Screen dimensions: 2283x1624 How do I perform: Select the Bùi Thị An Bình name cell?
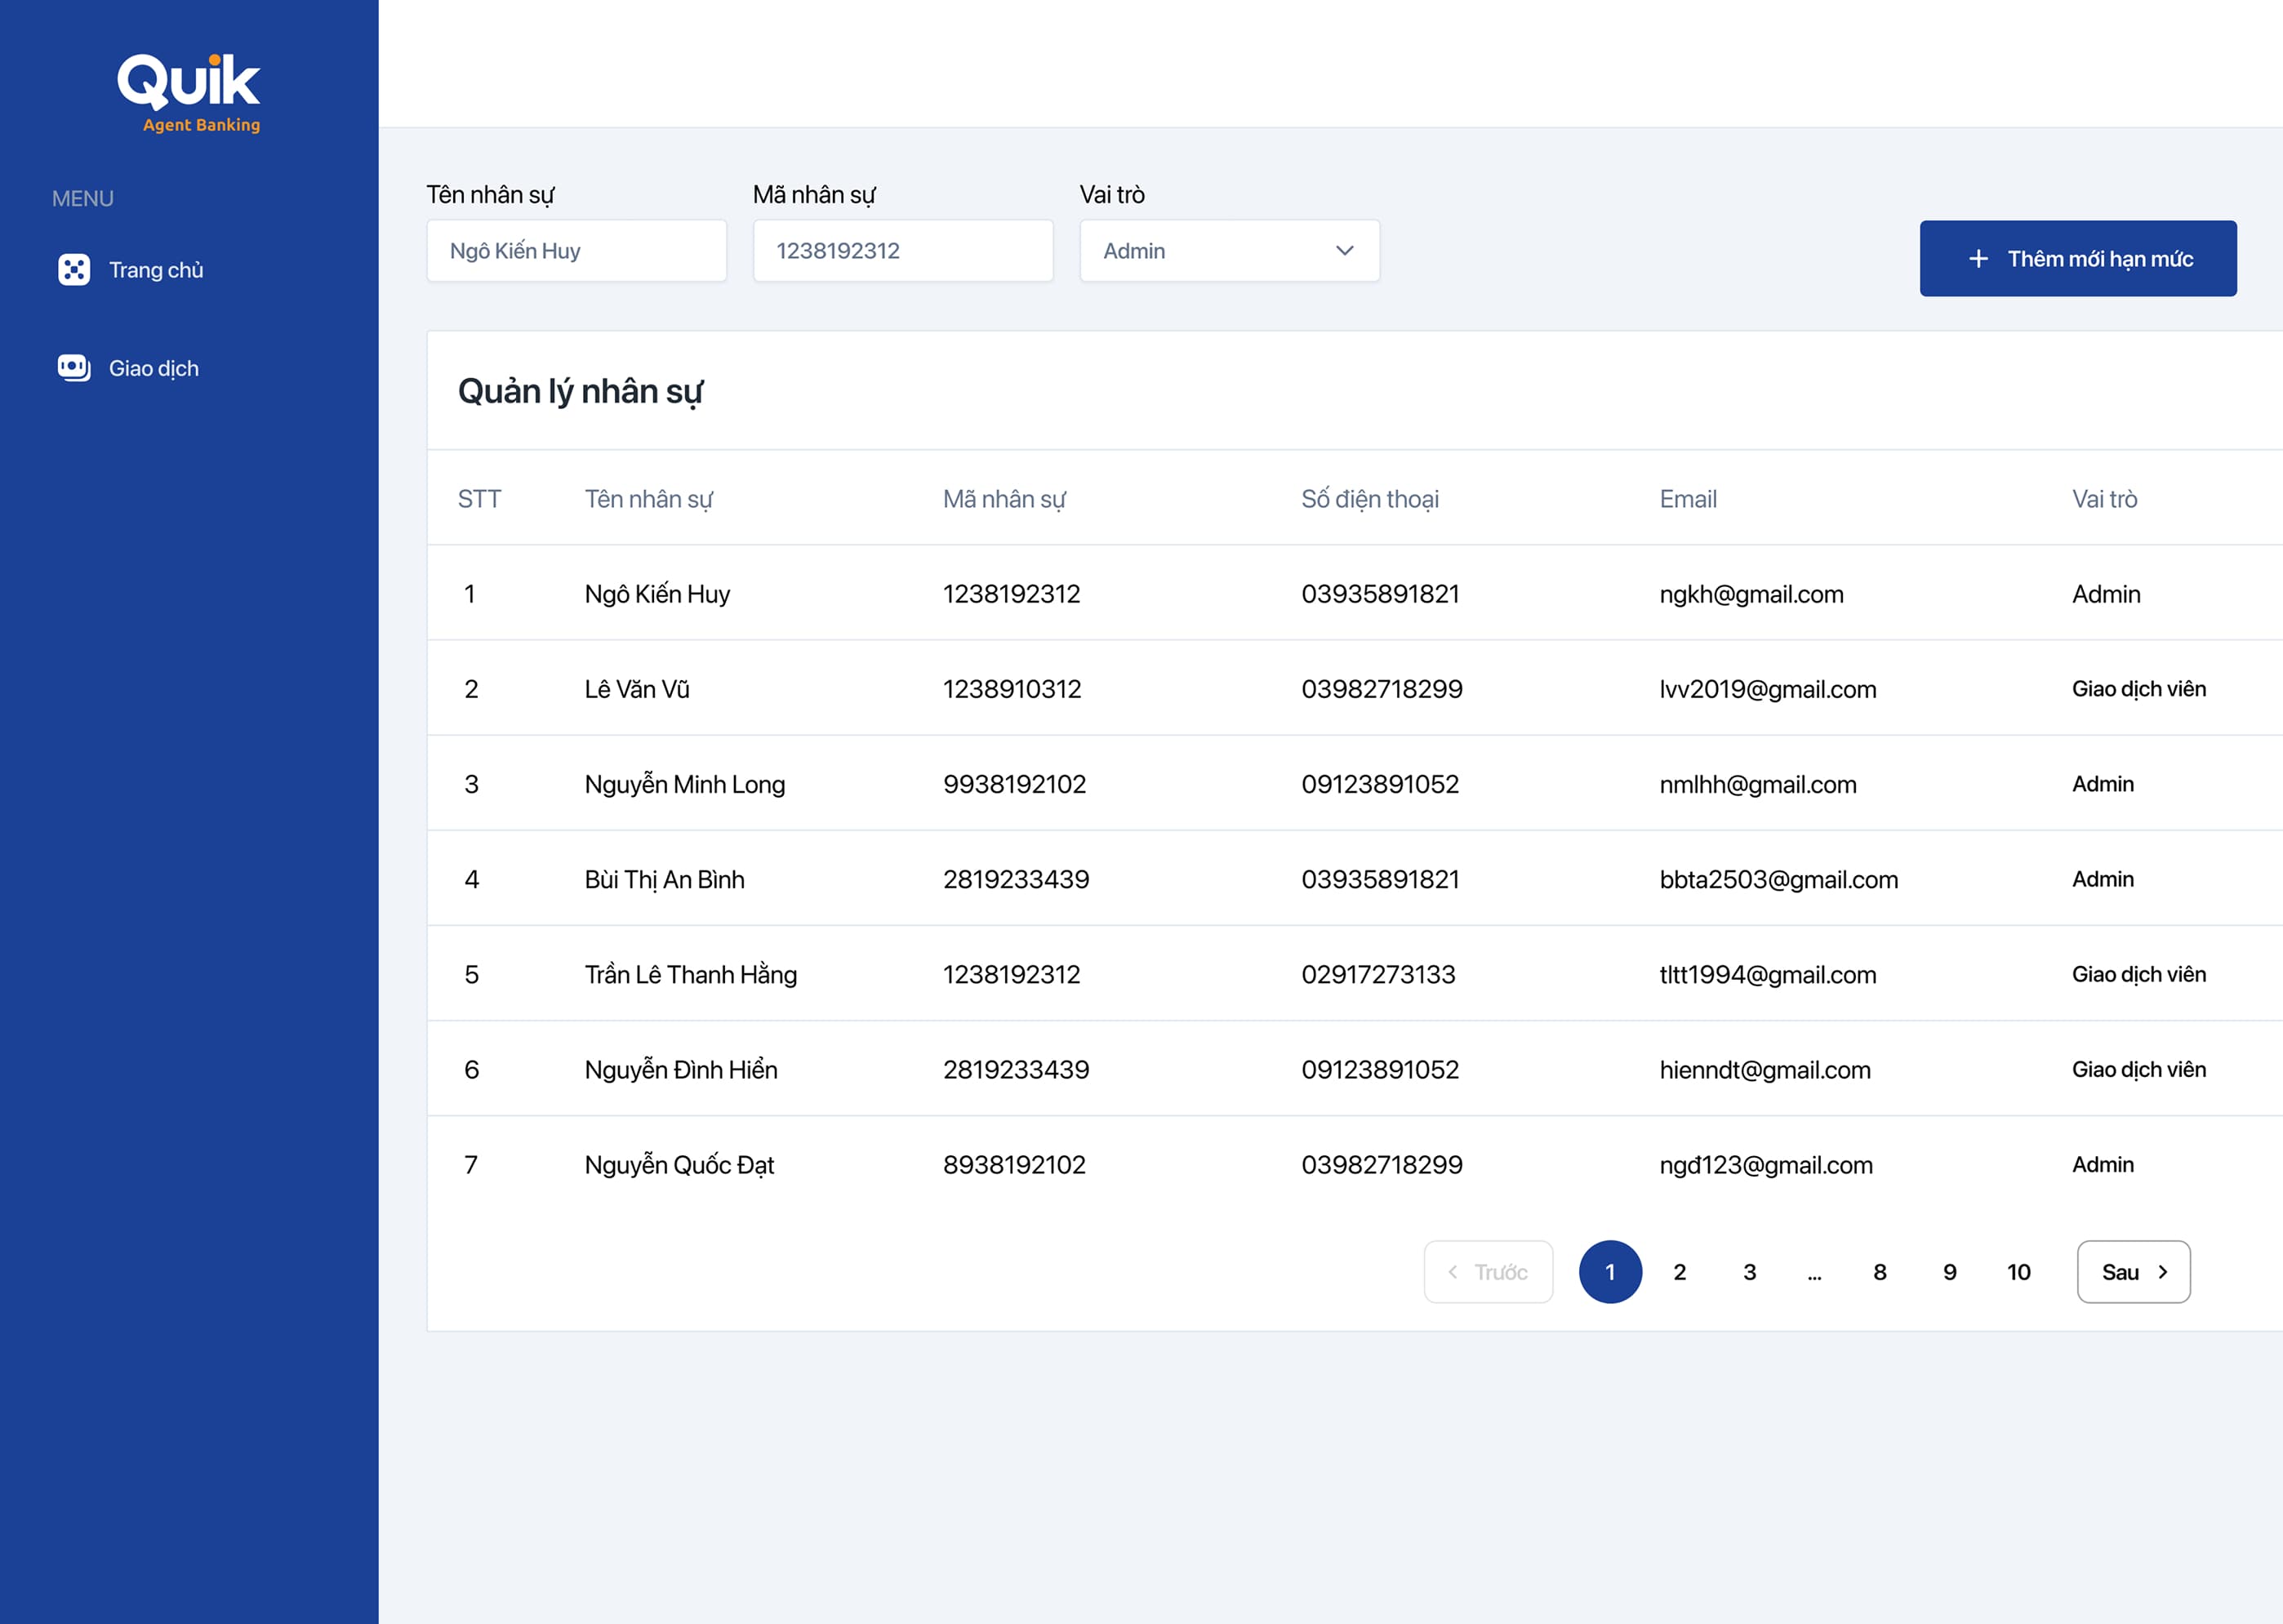click(x=665, y=880)
